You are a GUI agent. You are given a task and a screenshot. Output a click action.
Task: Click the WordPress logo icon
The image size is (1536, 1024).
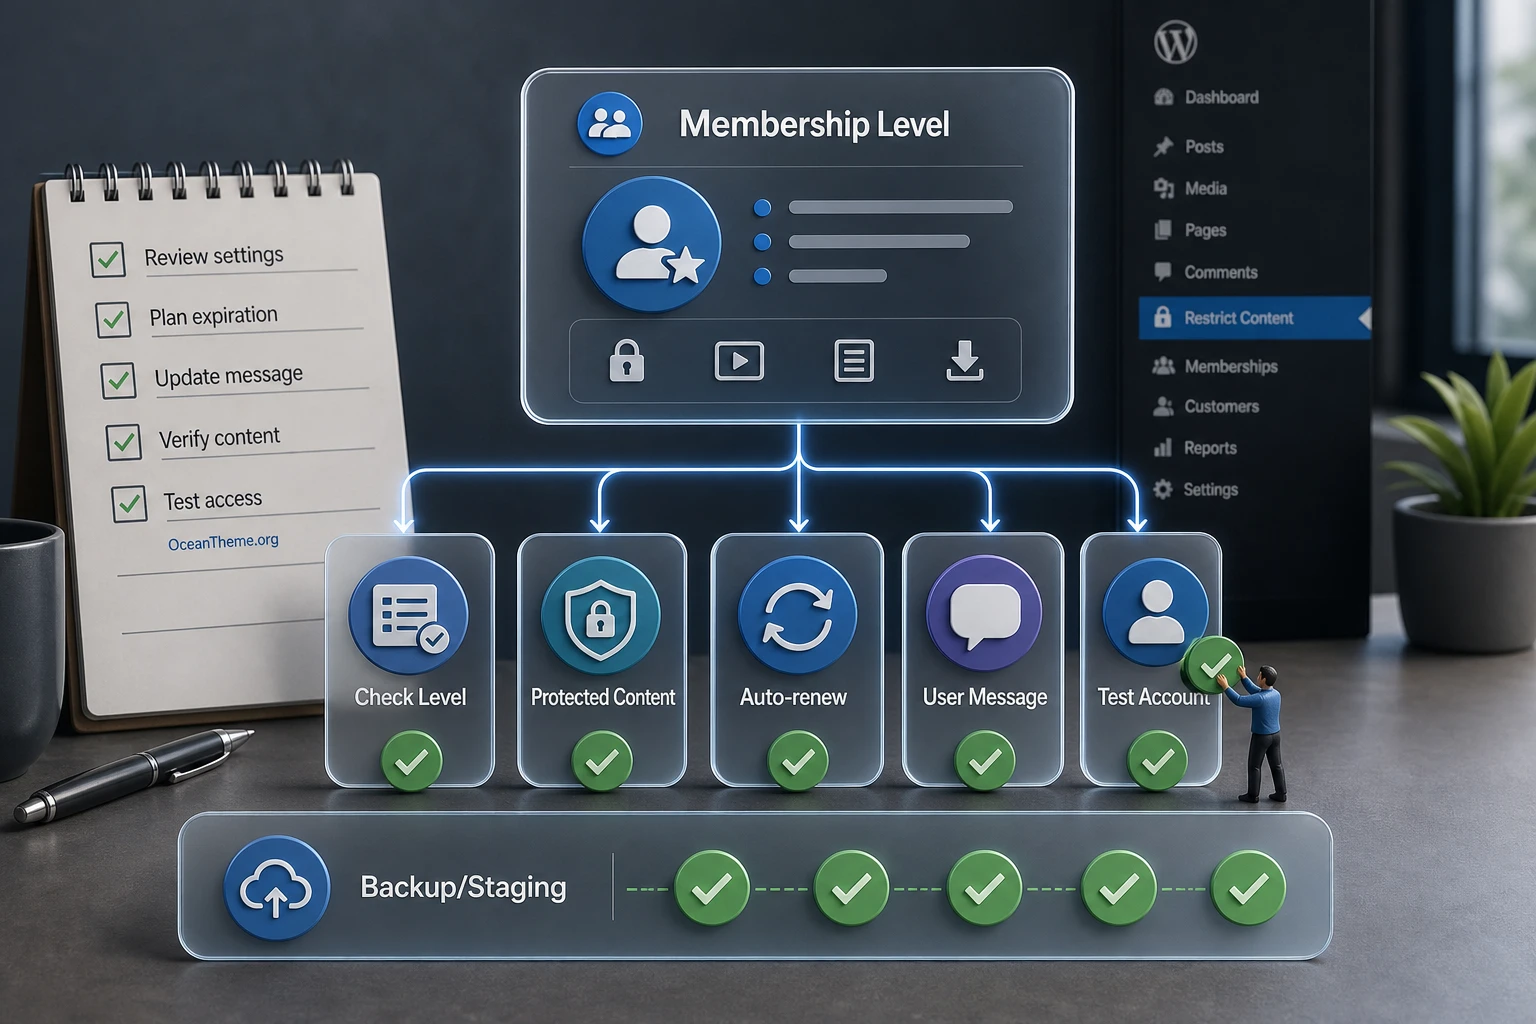coord(1175,42)
